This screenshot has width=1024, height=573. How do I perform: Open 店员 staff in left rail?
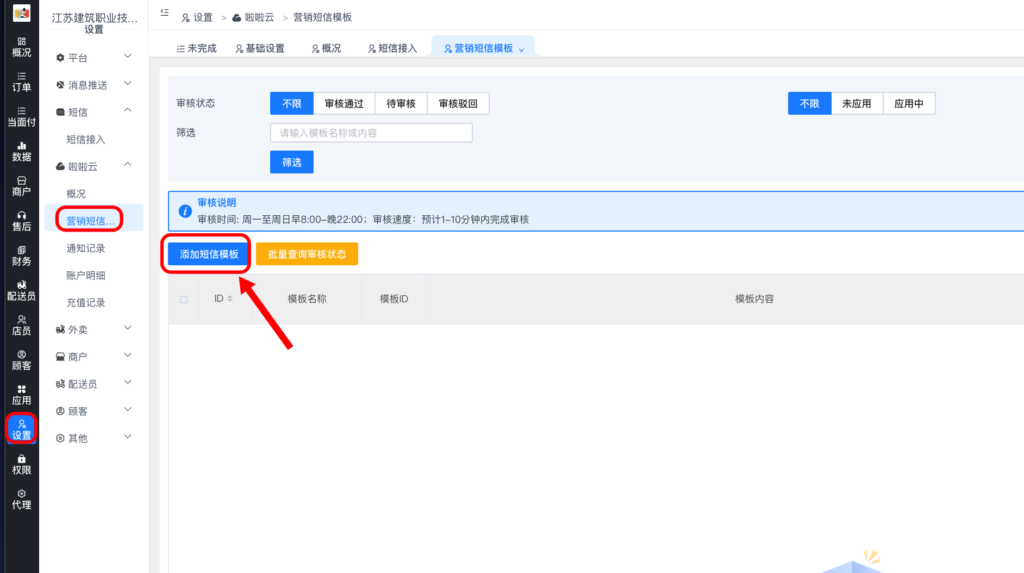point(22,325)
